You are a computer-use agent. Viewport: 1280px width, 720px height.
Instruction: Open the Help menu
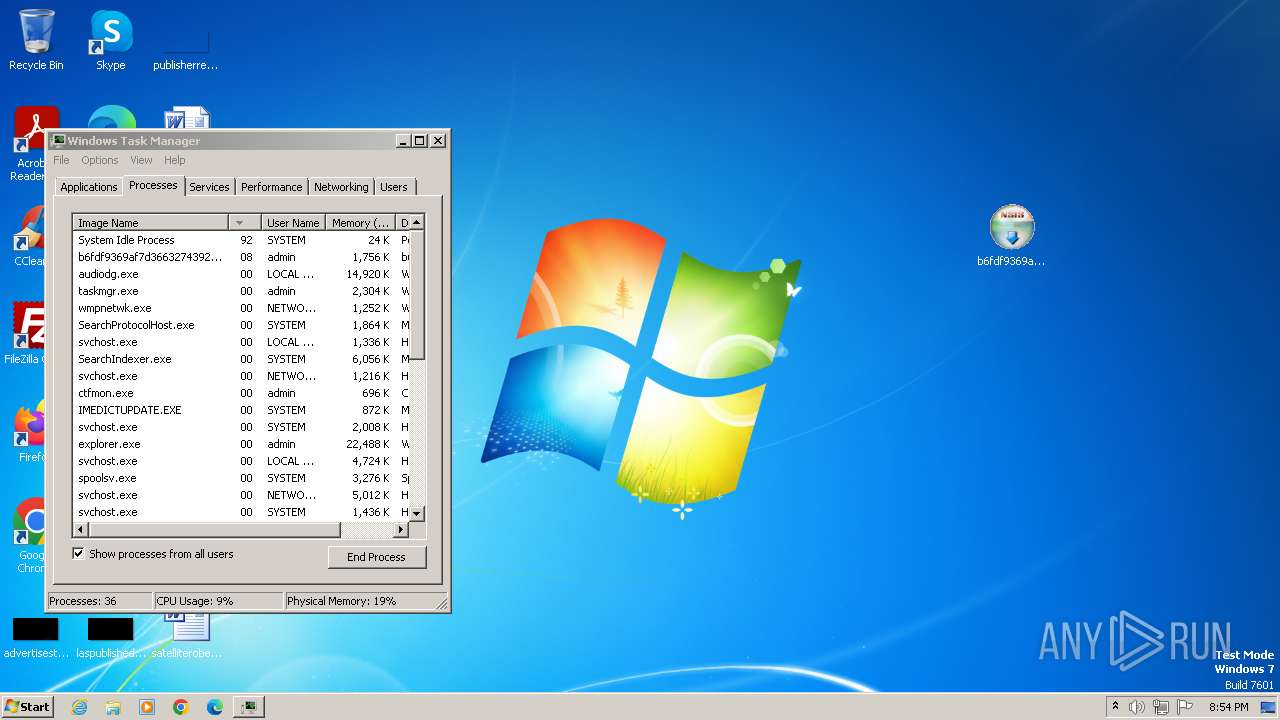point(175,160)
